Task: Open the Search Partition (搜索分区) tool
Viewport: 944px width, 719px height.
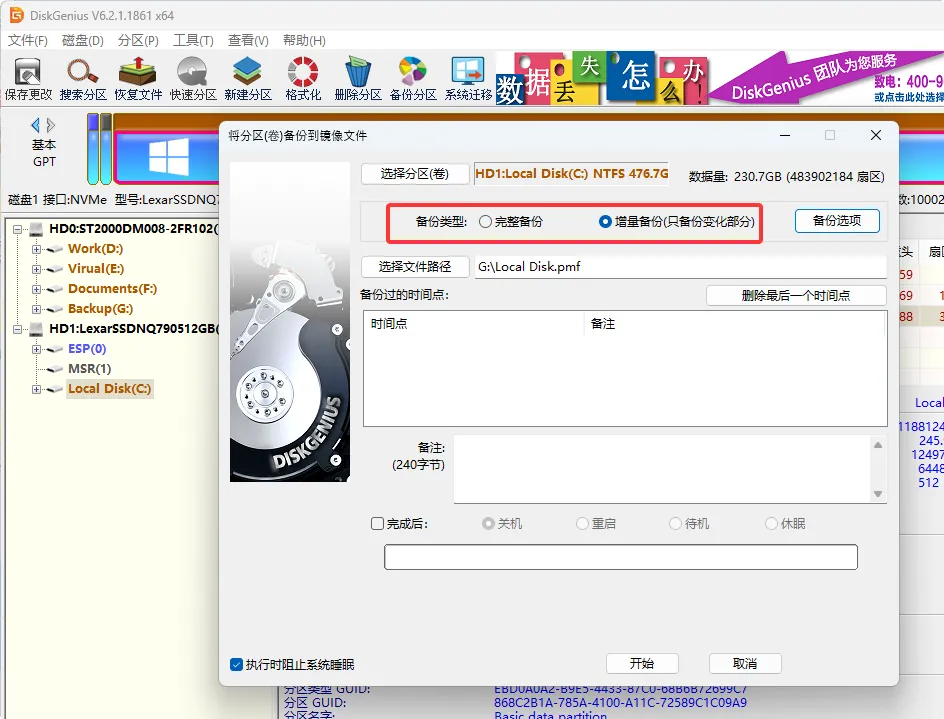Action: [83, 78]
